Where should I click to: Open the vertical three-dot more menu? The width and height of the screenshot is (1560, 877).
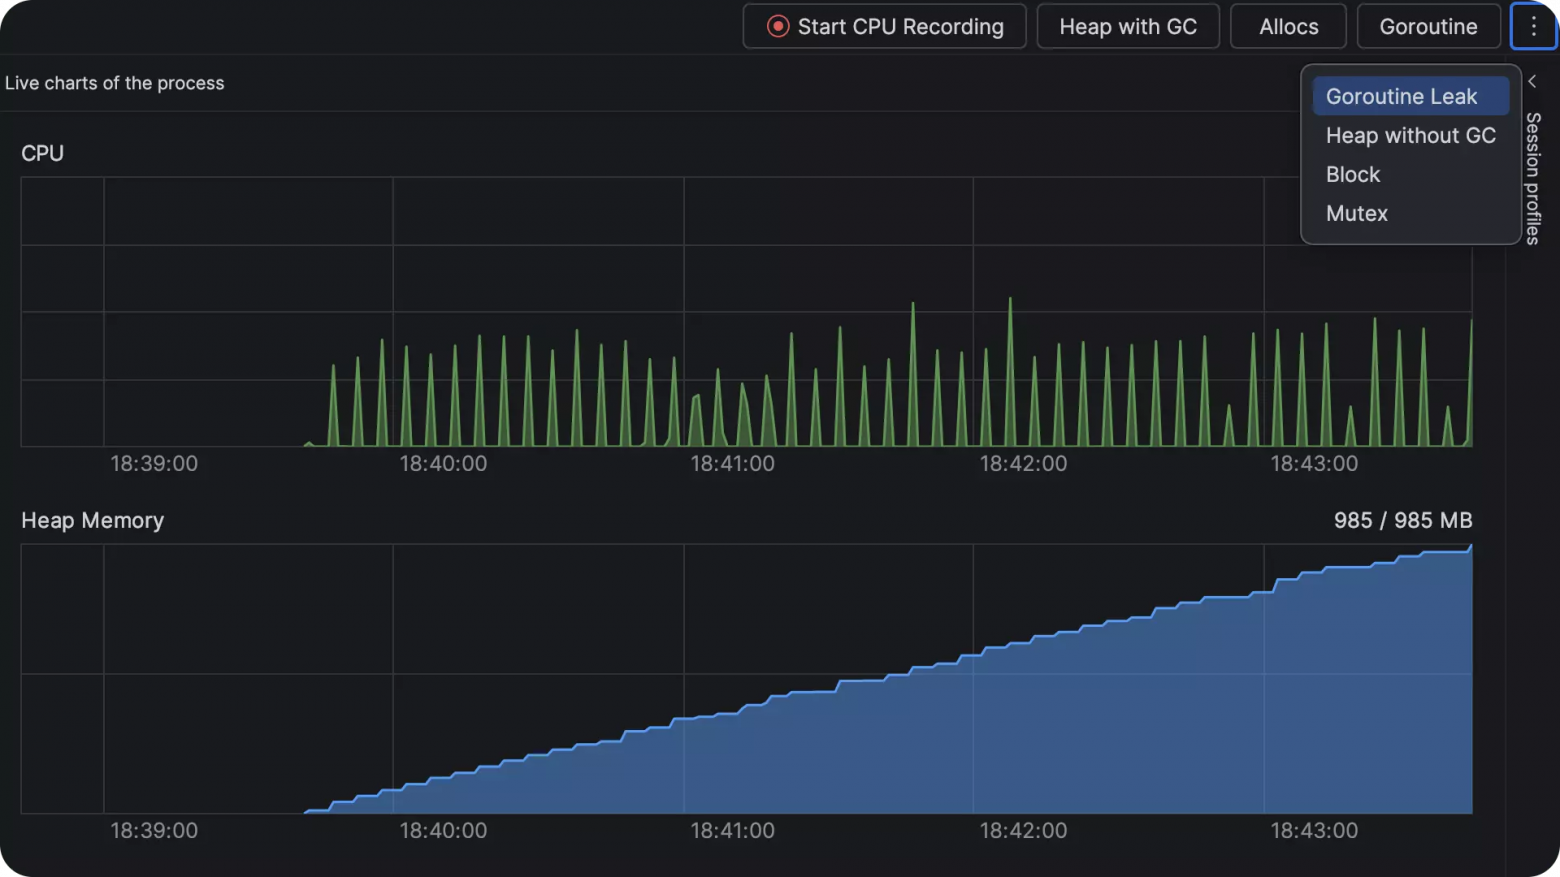tap(1533, 27)
